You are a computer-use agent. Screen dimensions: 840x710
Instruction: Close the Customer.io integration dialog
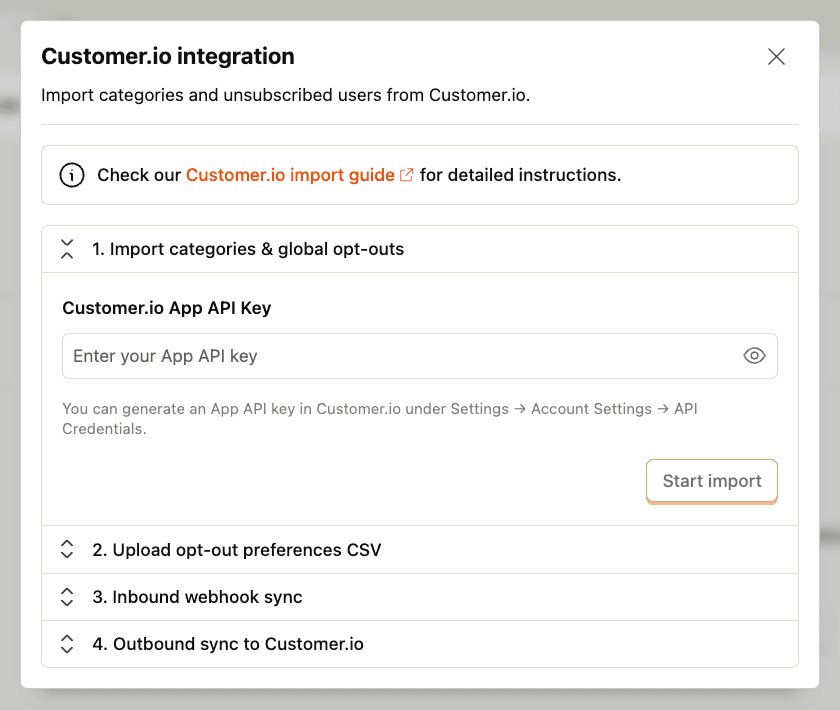pyautogui.click(x=776, y=56)
